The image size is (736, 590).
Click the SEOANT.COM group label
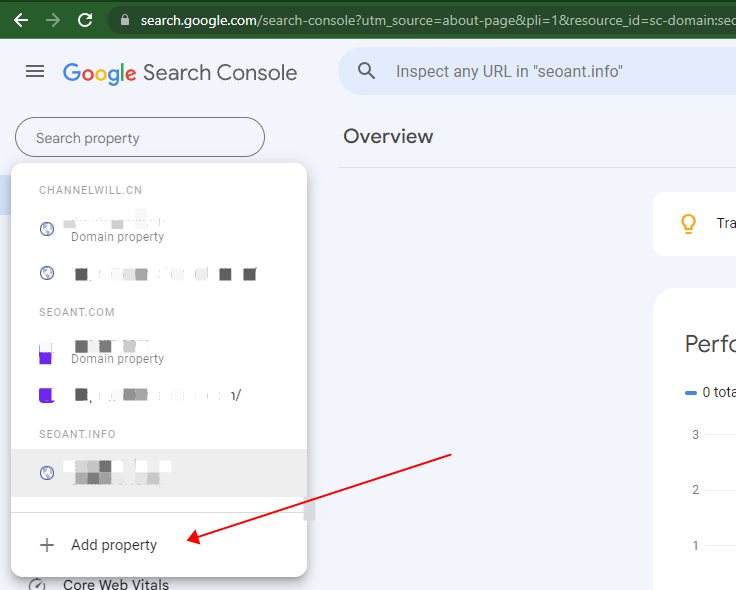coord(77,312)
